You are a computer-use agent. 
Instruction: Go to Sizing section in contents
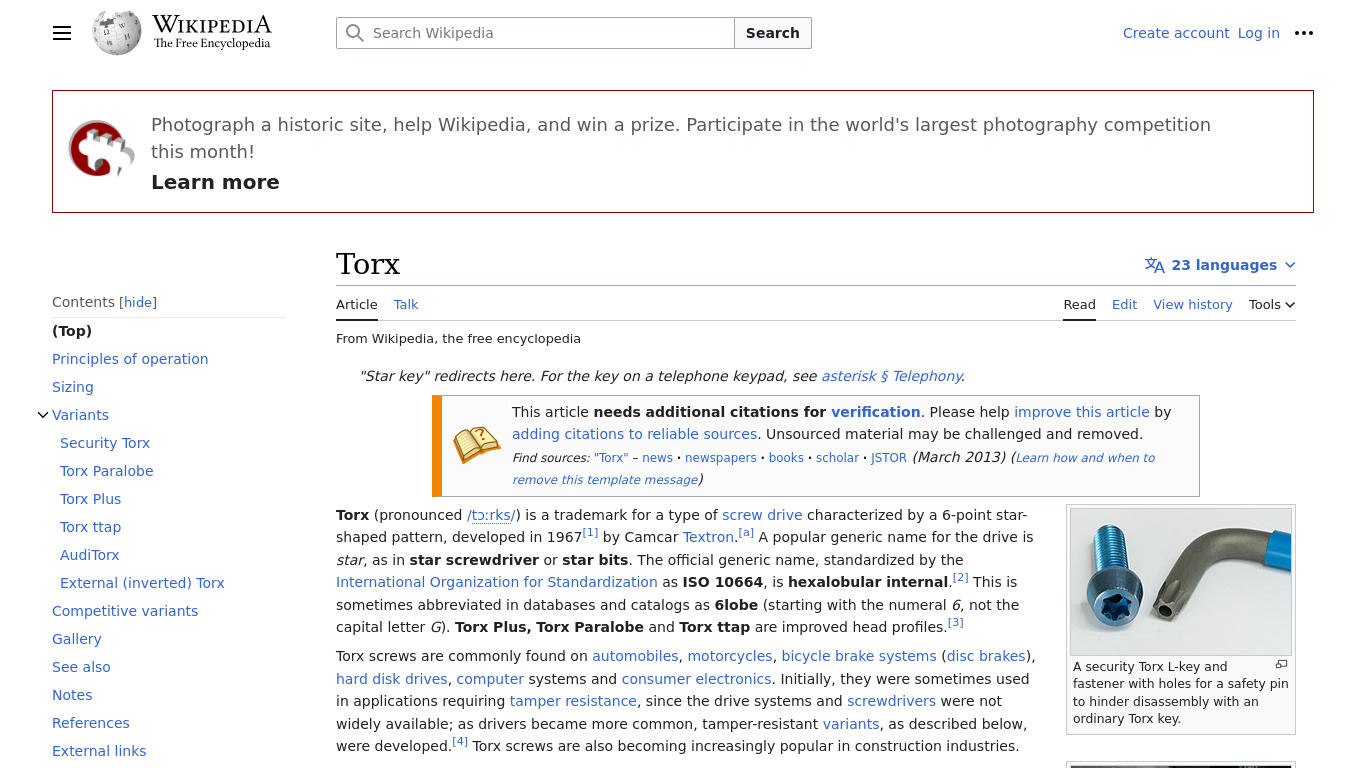(x=73, y=387)
